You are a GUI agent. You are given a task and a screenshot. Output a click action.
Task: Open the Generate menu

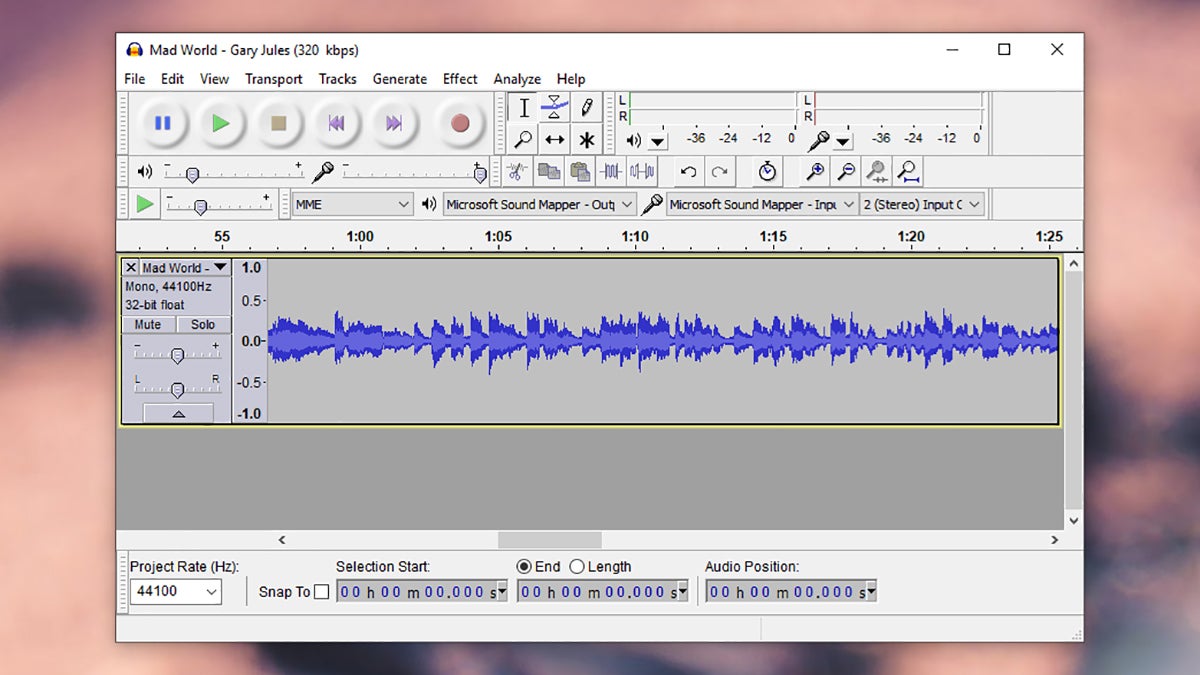(400, 79)
